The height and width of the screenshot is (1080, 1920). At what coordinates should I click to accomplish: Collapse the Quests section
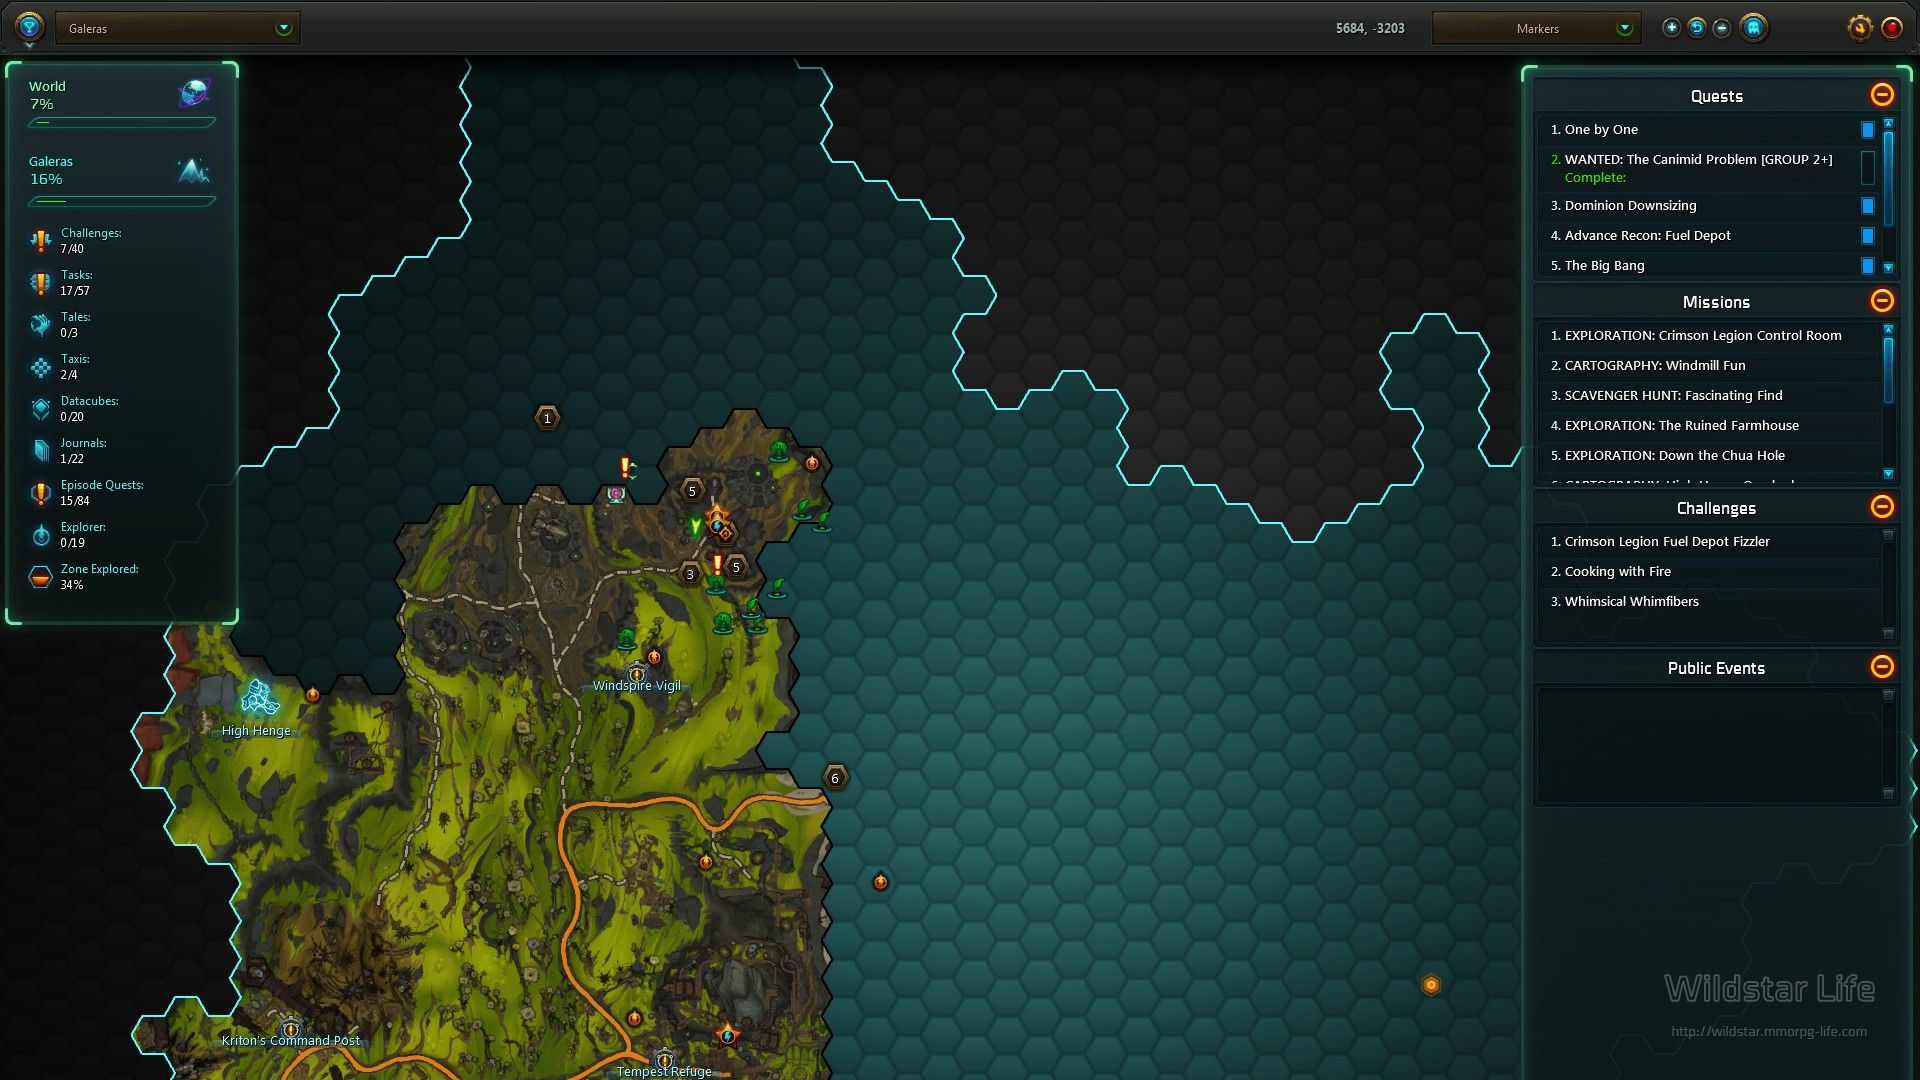pos(1882,95)
